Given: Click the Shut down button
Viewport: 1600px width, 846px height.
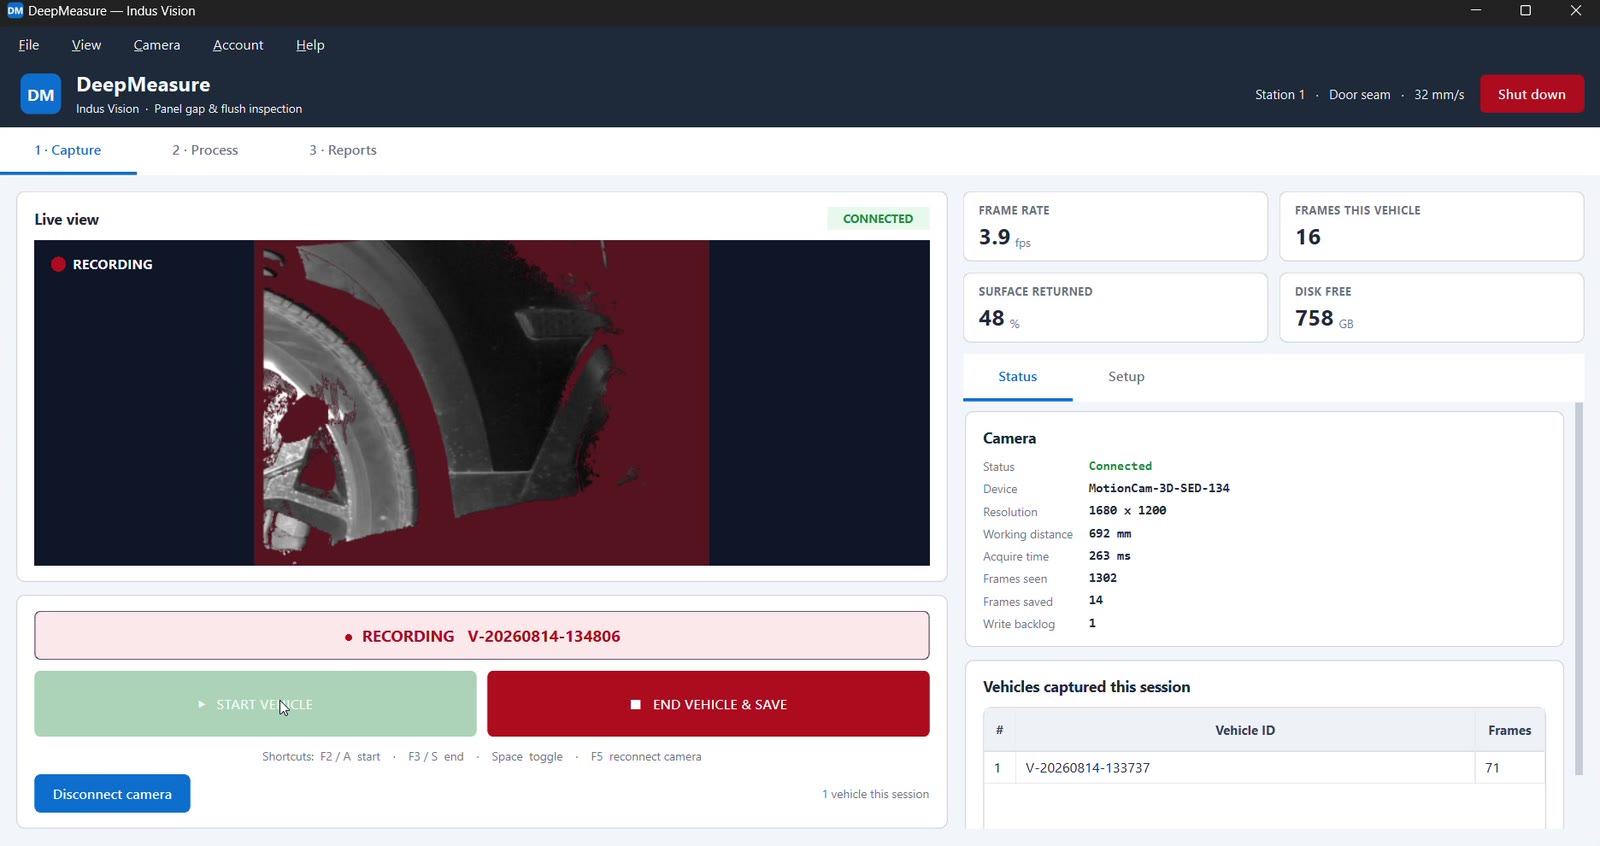Looking at the screenshot, I should pyautogui.click(x=1532, y=94).
